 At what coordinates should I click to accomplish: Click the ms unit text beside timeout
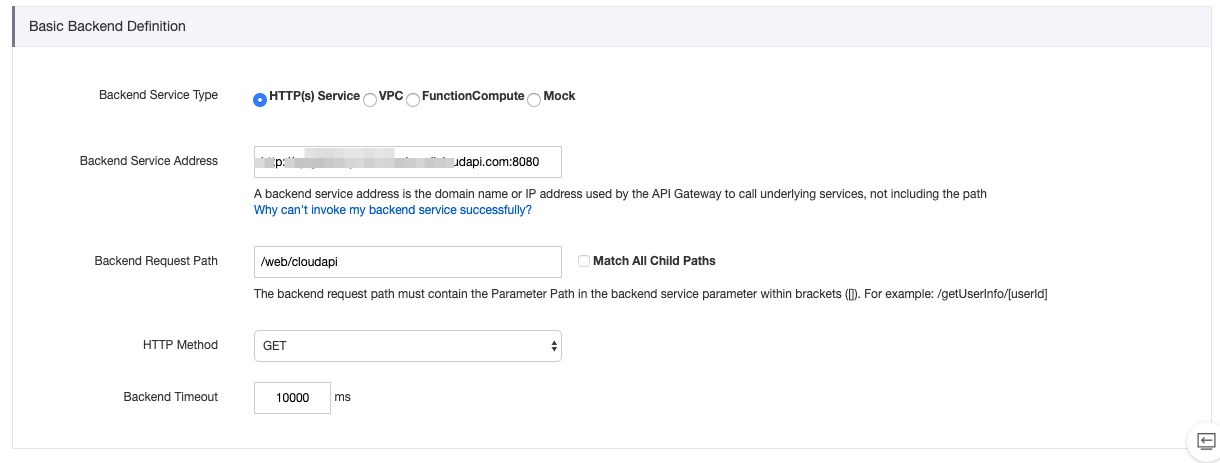[343, 397]
